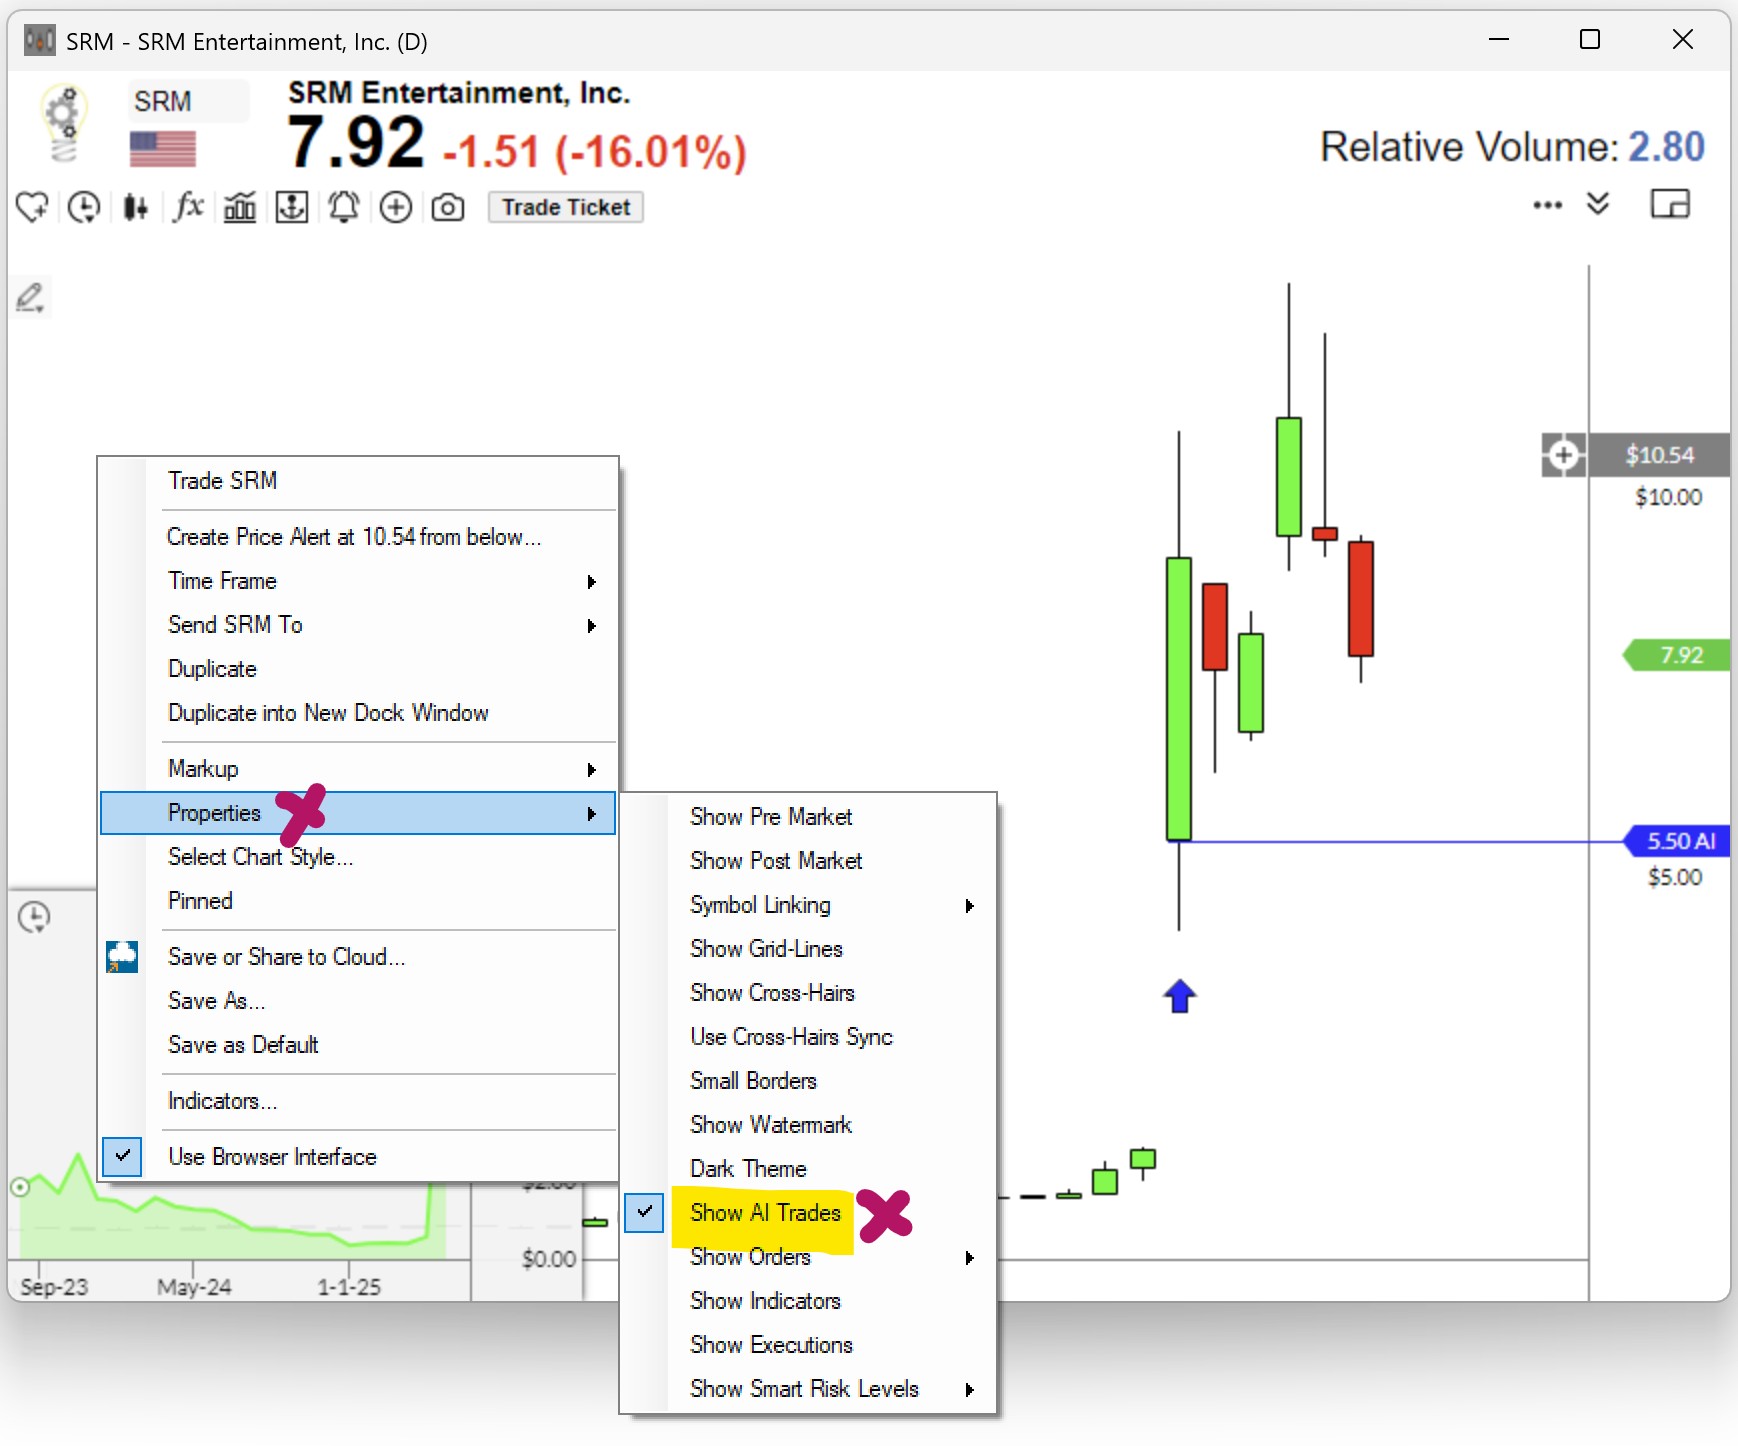The width and height of the screenshot is (1738, 1446).
Task: Select the candlestick chart style icon
Action: pos(136,207)
